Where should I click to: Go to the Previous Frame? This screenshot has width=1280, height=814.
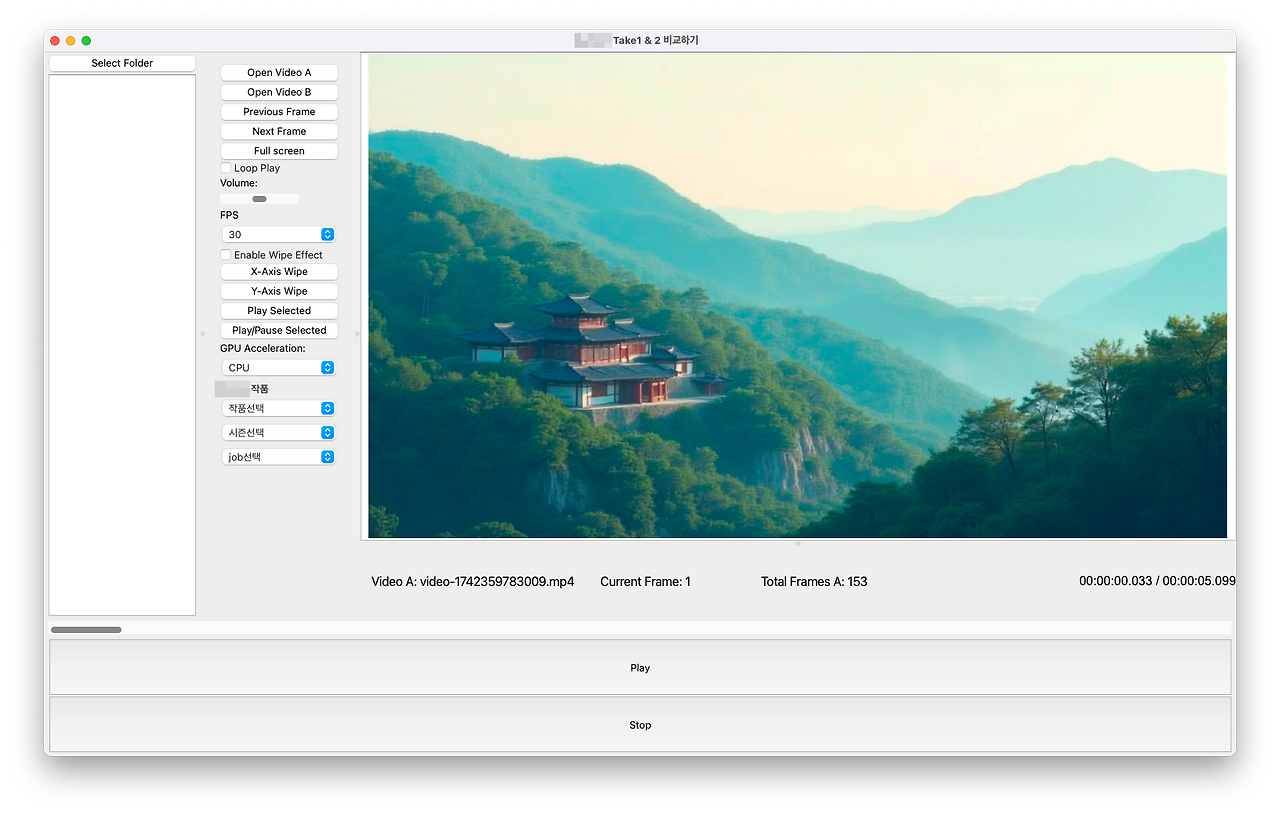pos(279,112)
